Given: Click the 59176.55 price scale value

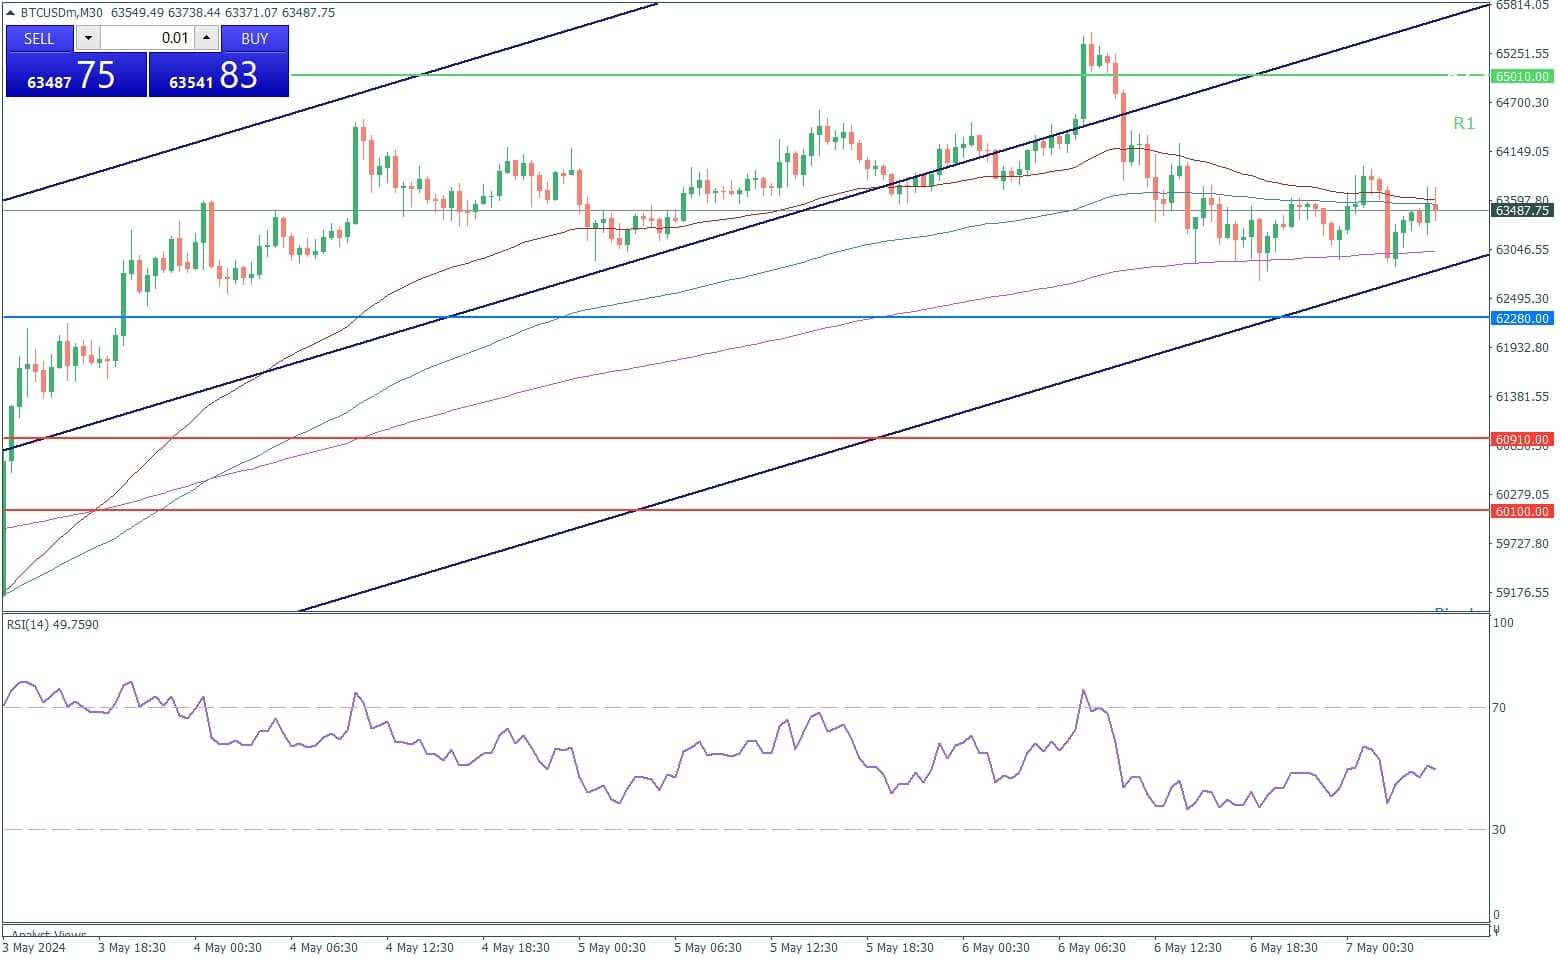Looking at the screenshot, I should pos(1522,593).
